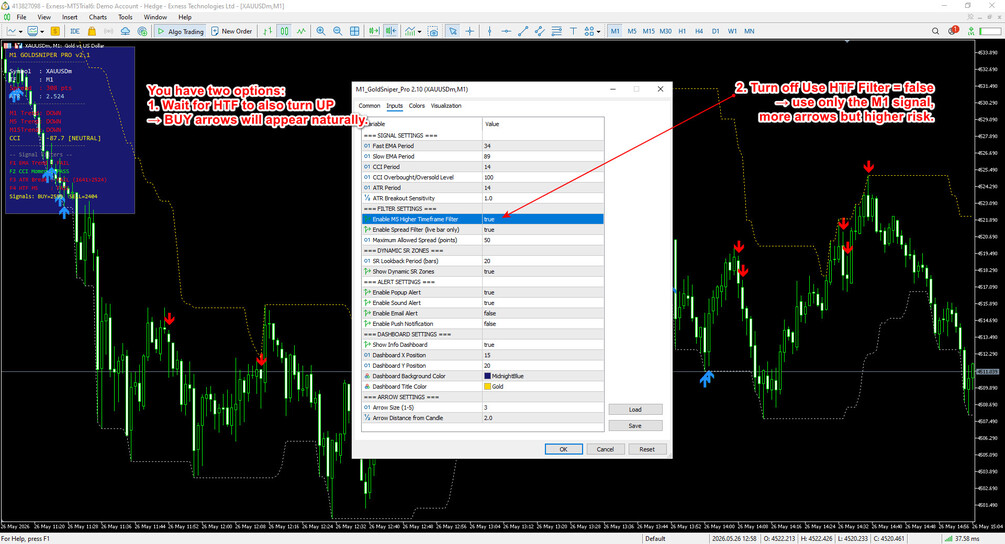Click the Load inputs button
This screenshot has height=544, width=1005.
(x=635, y=409)
